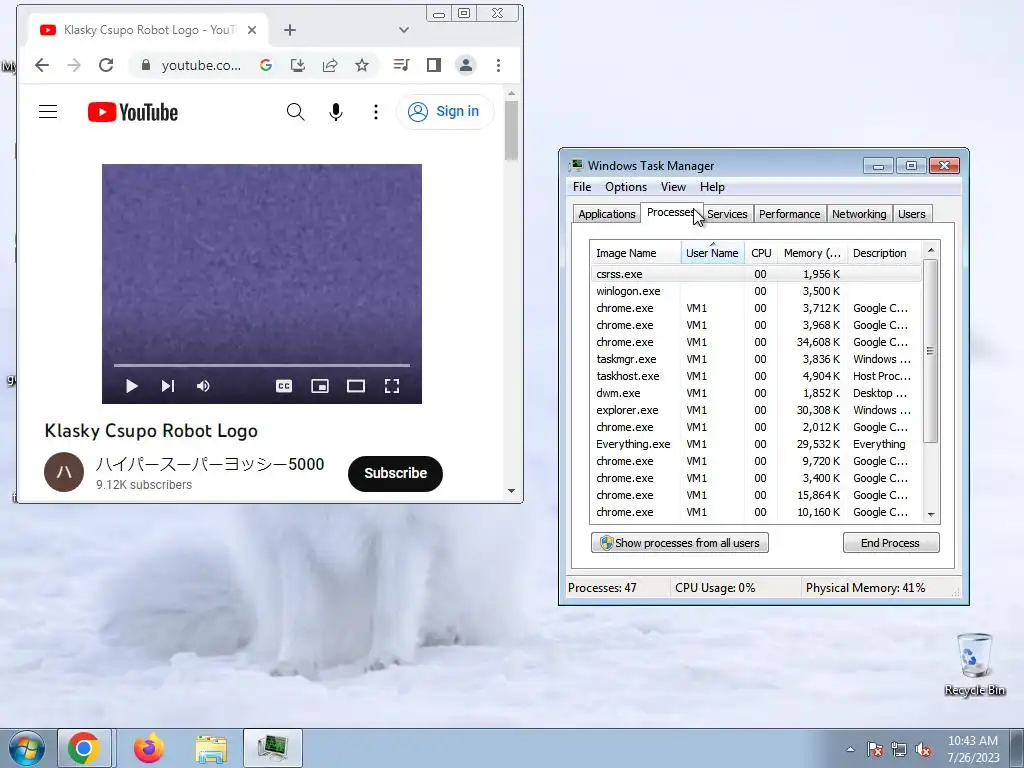This screenshot has height=768, width=1024.
Task: Click the video progress bar
Action: click(x=262, y=365)
